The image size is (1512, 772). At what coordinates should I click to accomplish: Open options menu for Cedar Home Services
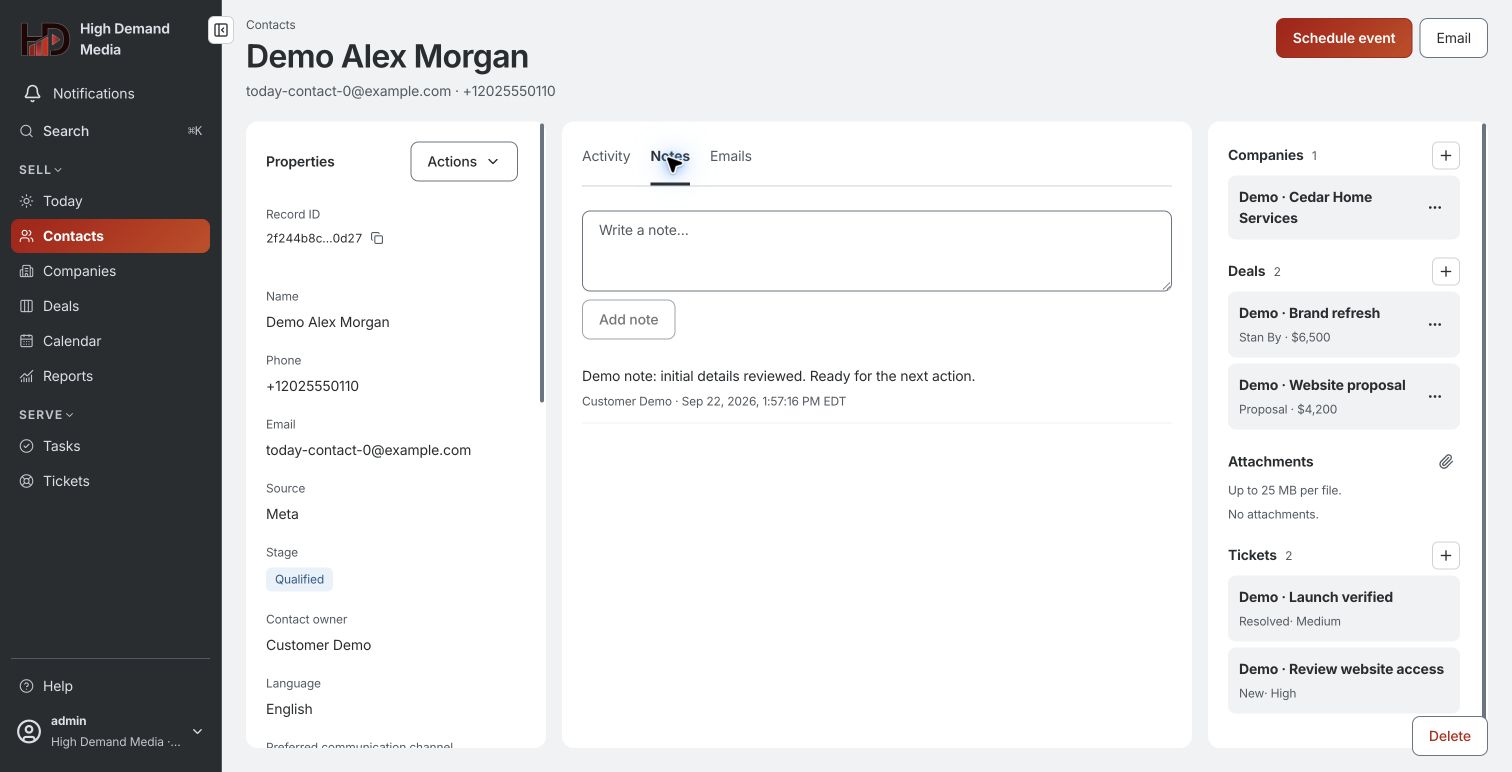point(1435,208)
